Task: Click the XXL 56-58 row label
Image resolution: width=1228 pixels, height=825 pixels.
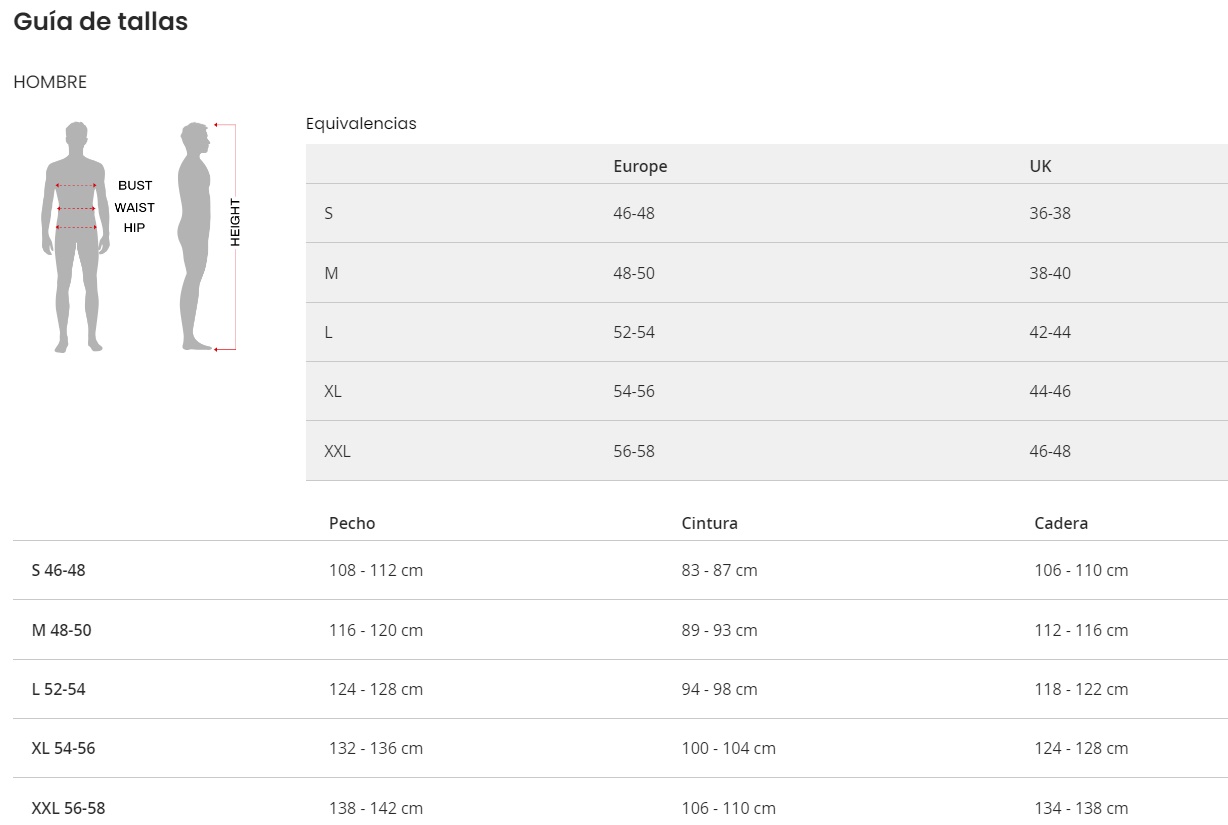Action: point(68,808)
